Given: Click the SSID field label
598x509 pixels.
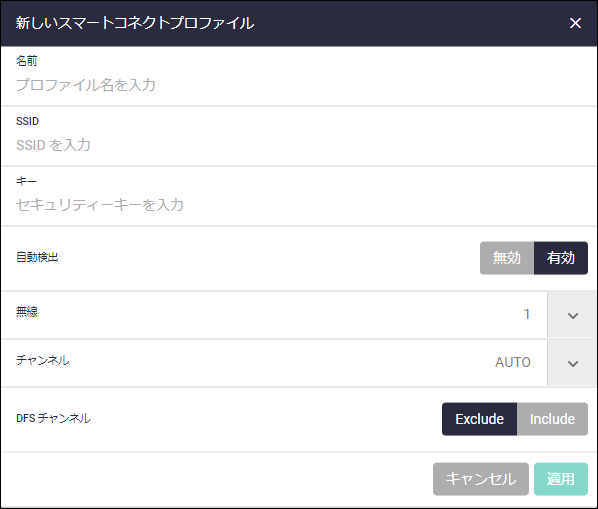Looking at the screenshot, I should pos(27,121).
